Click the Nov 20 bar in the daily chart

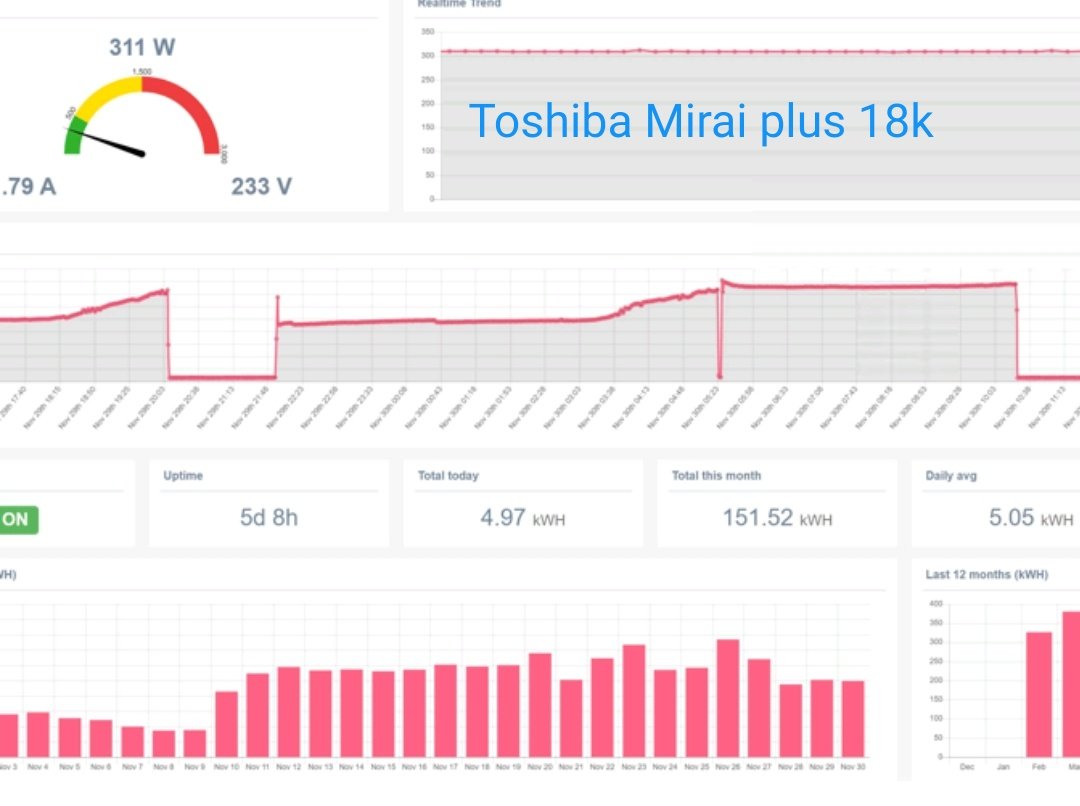point(539,705)
